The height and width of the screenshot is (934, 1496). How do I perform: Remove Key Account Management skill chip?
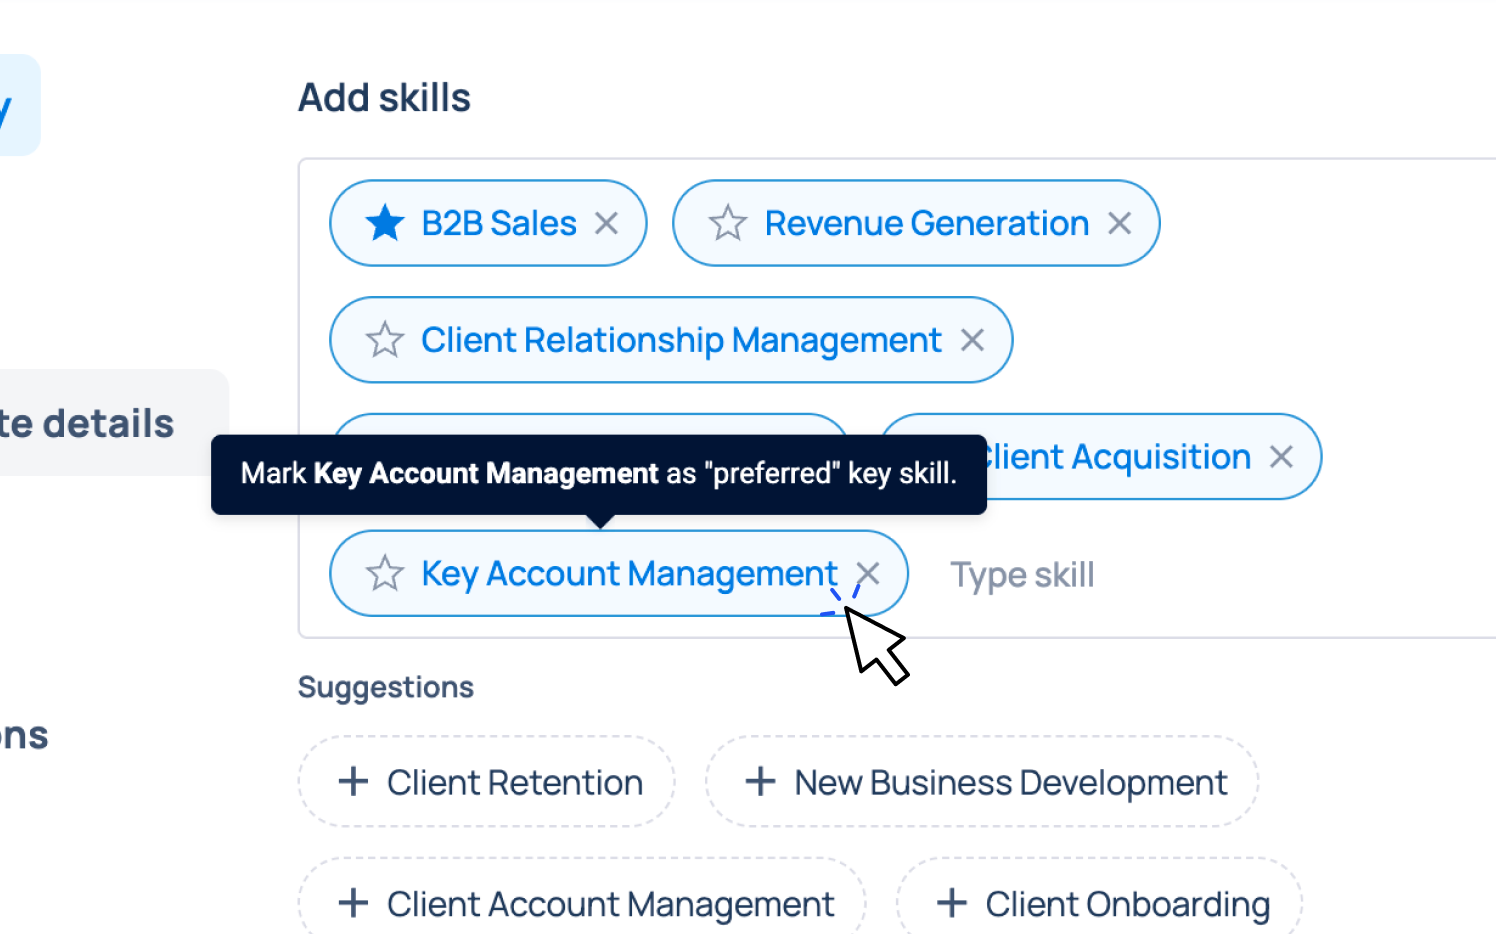tap(868, 573)
